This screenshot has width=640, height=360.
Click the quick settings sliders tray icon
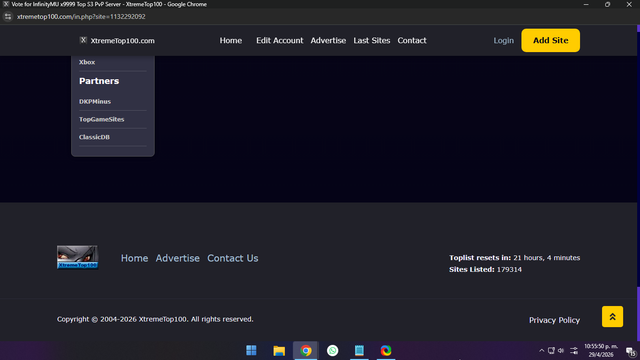click(574, 350)
